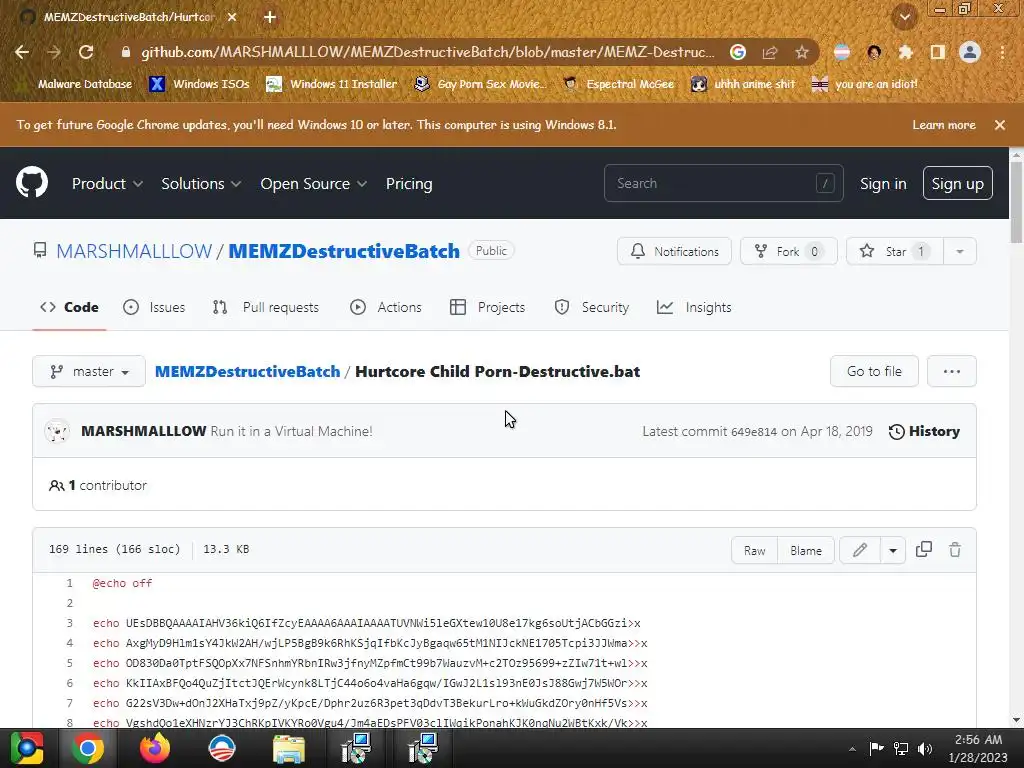Expand the Open Source menu

click(x=313, y=184)
